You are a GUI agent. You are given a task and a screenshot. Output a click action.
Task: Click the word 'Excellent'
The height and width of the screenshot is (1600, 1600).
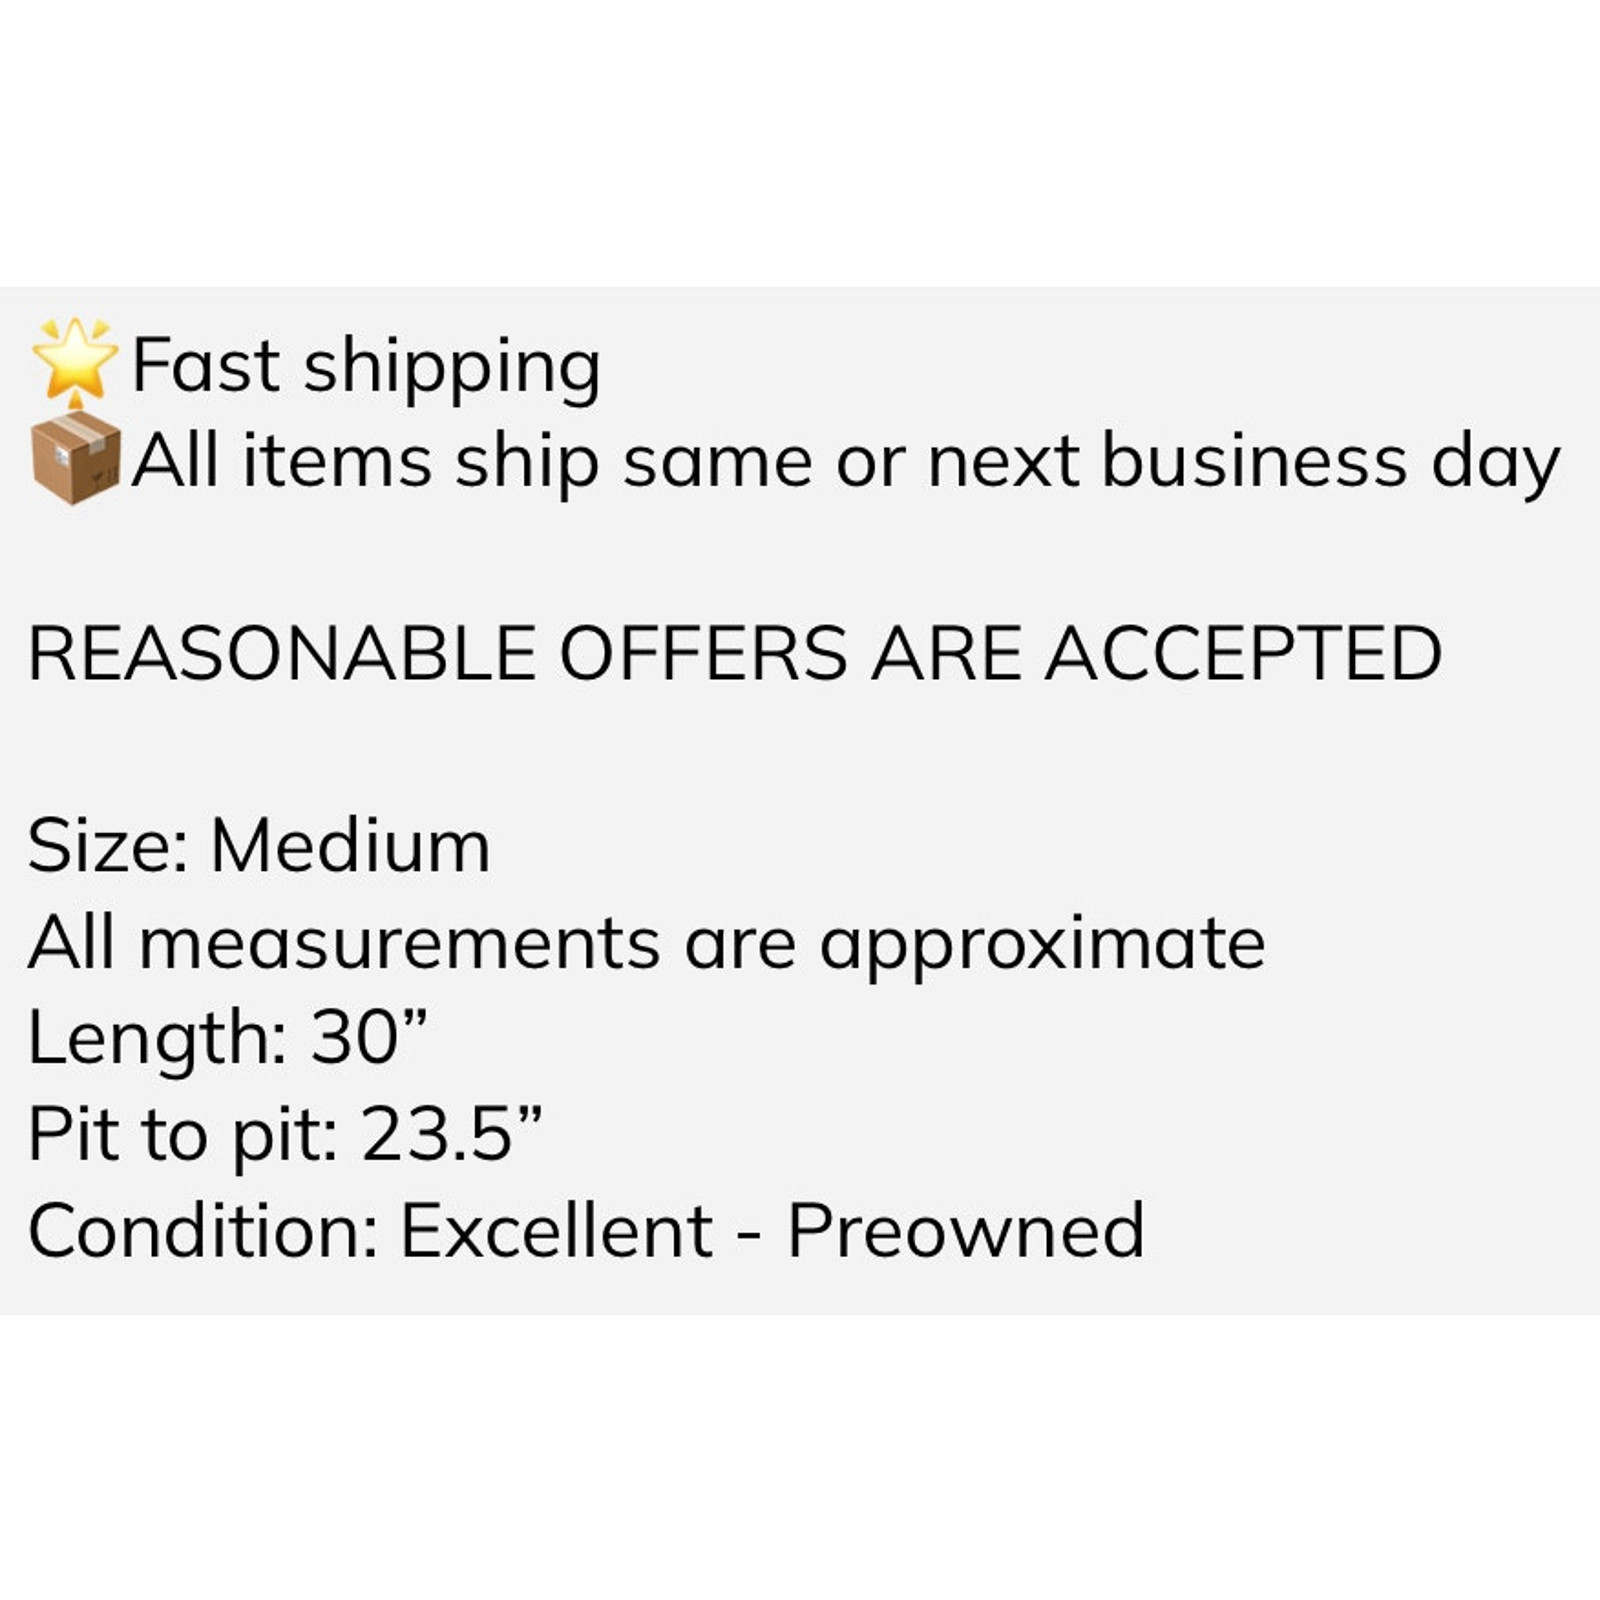[556, 1230]
